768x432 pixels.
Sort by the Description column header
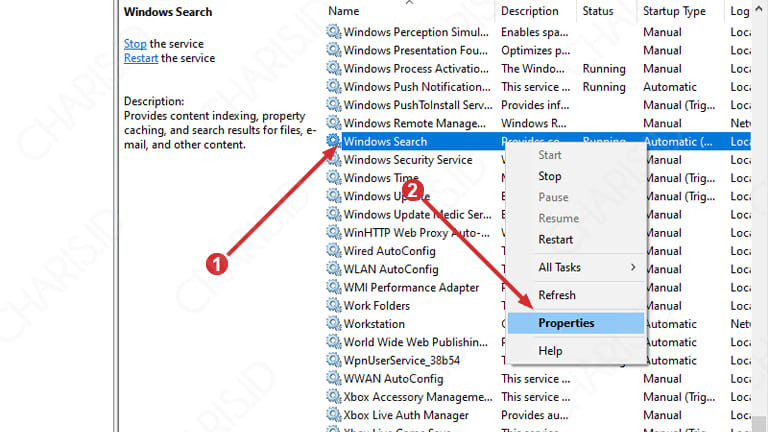(529, 11)
